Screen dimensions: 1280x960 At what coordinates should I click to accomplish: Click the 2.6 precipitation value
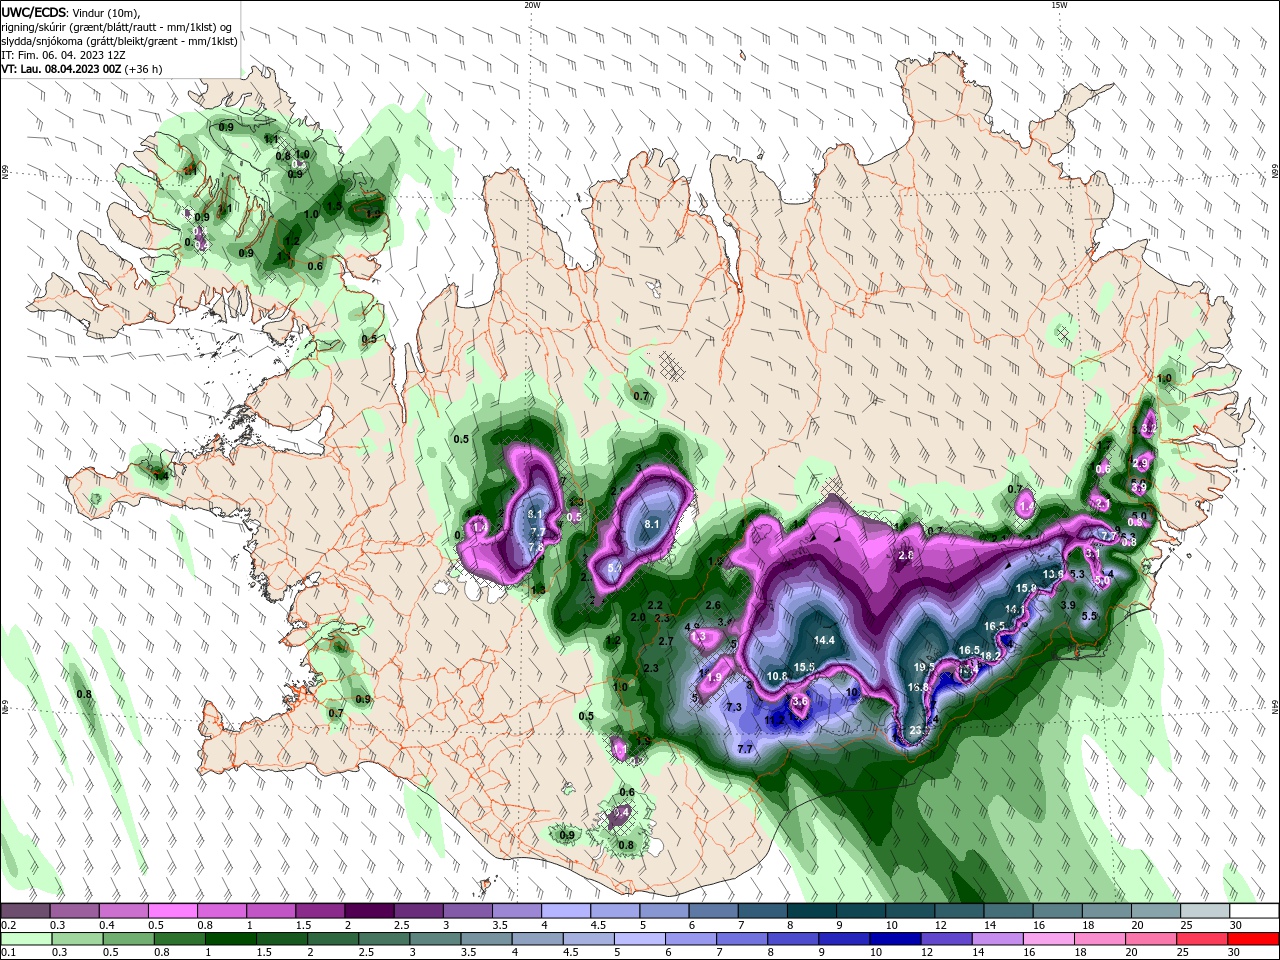pyautogui.click(x=713, y=605)
